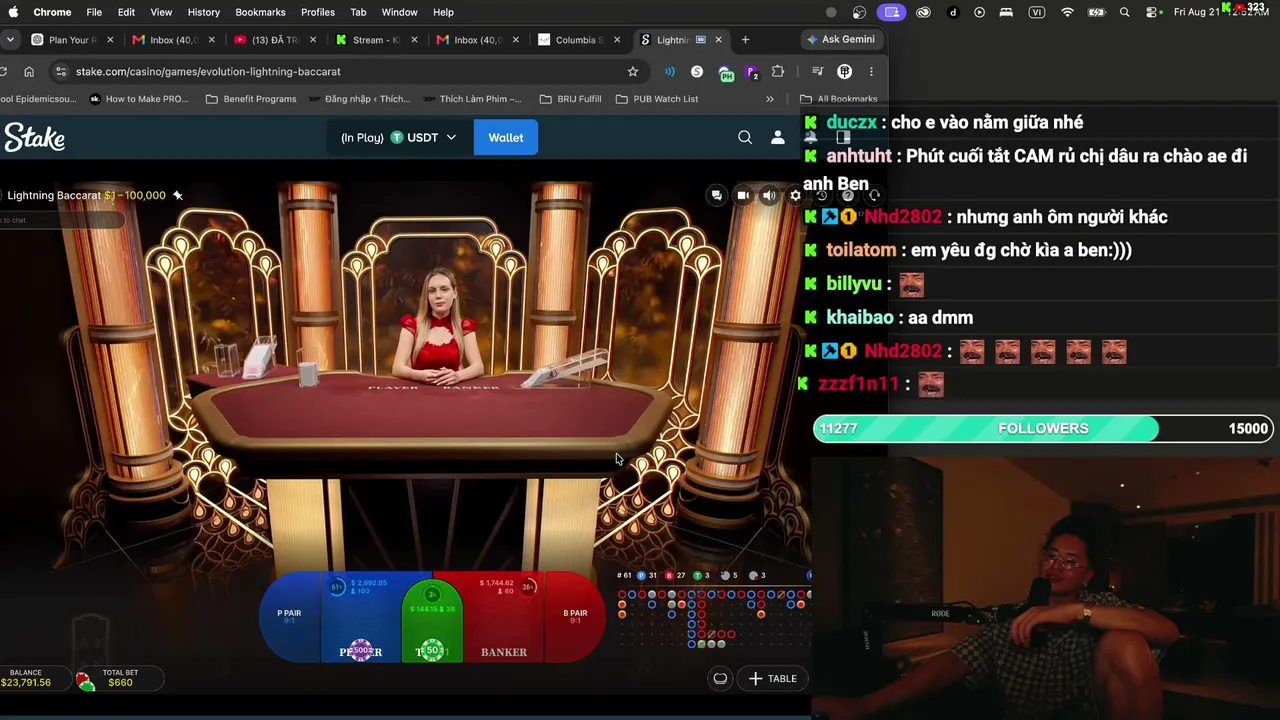Open Chrome's three-dot menu

[x=871, y=71]
